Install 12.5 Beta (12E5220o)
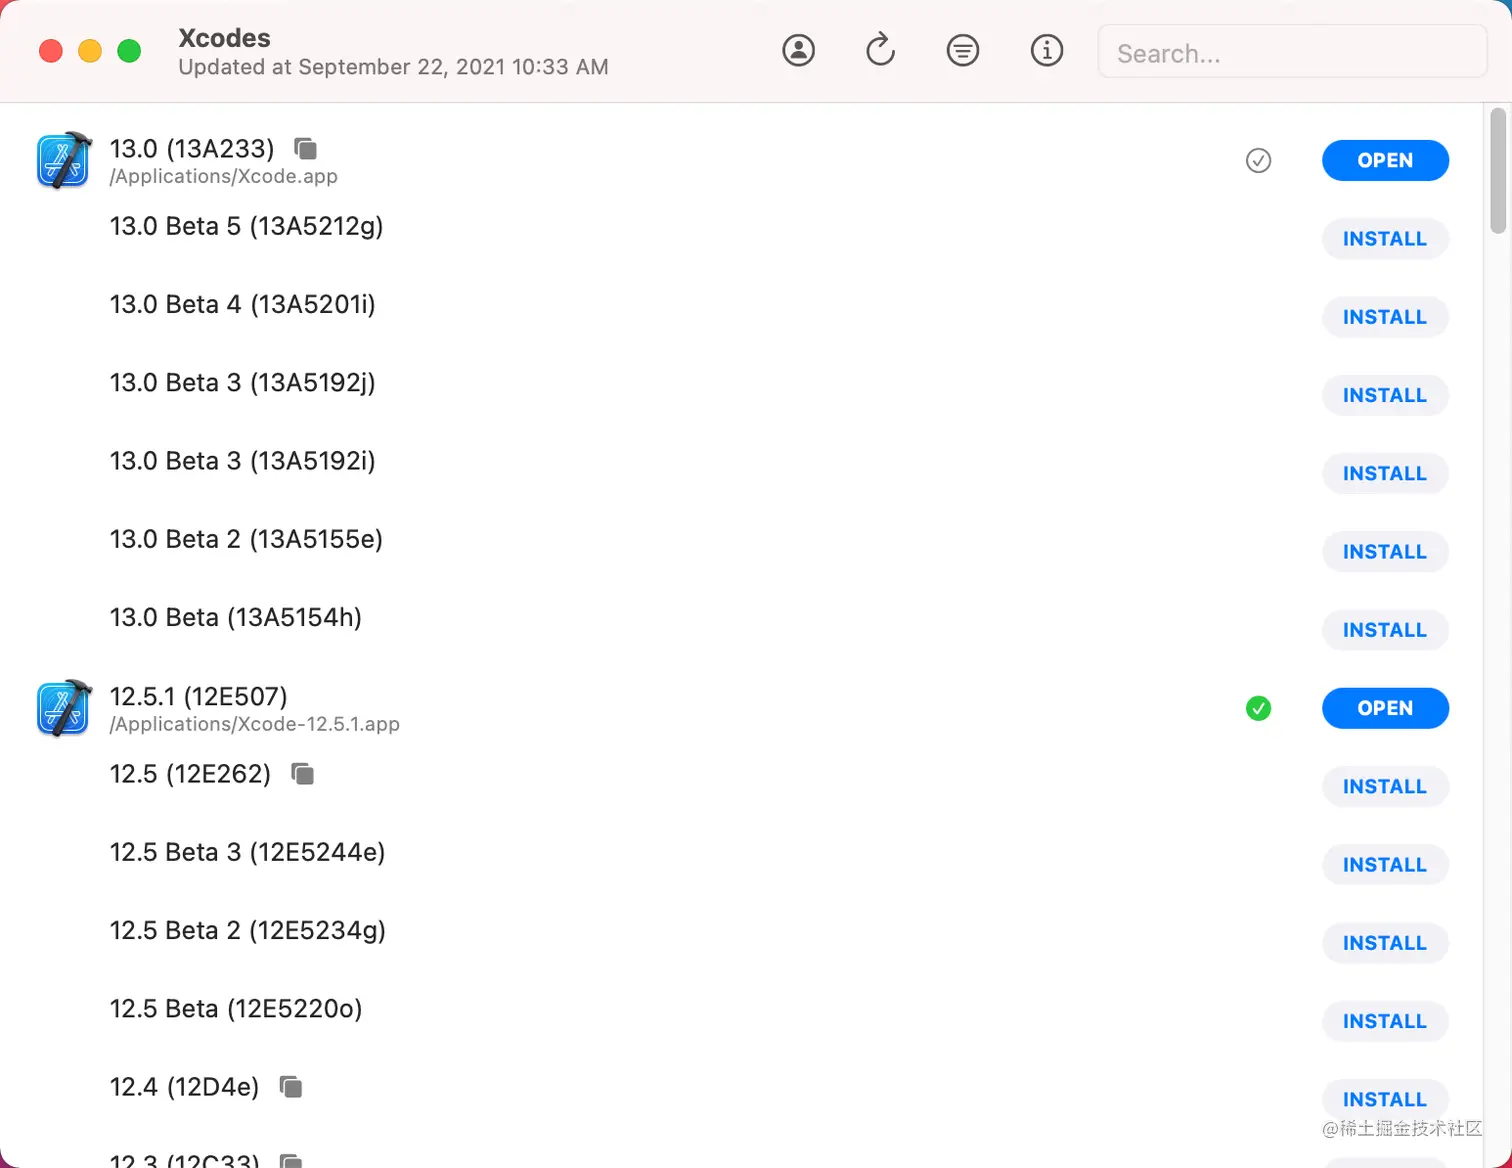The height and width of the screenshot is (1168, 1512). pyautogui.click(x=1385, y=1021)
